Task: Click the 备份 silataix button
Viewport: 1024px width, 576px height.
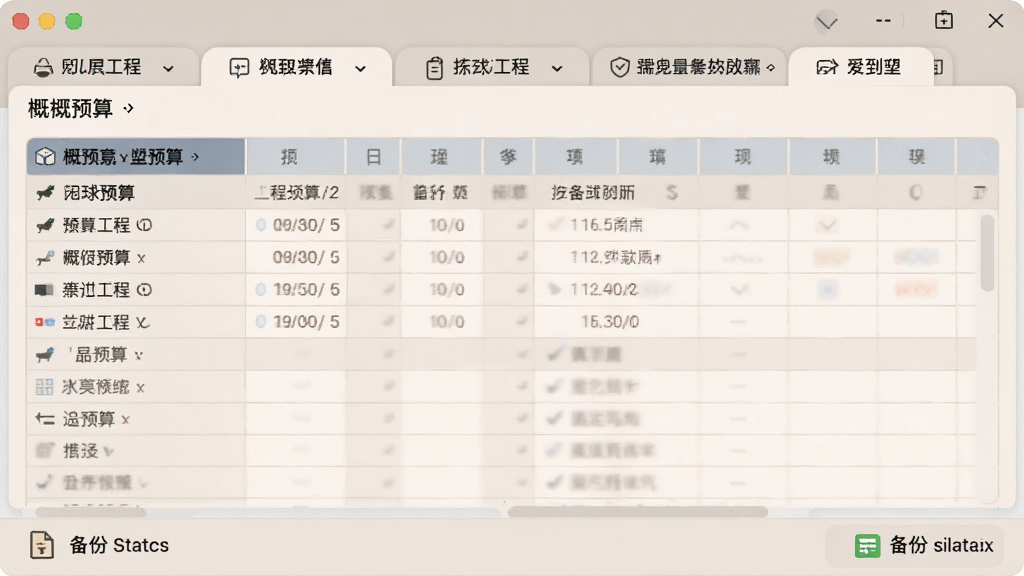Action: pyautogui.click(x=915, y=545)
